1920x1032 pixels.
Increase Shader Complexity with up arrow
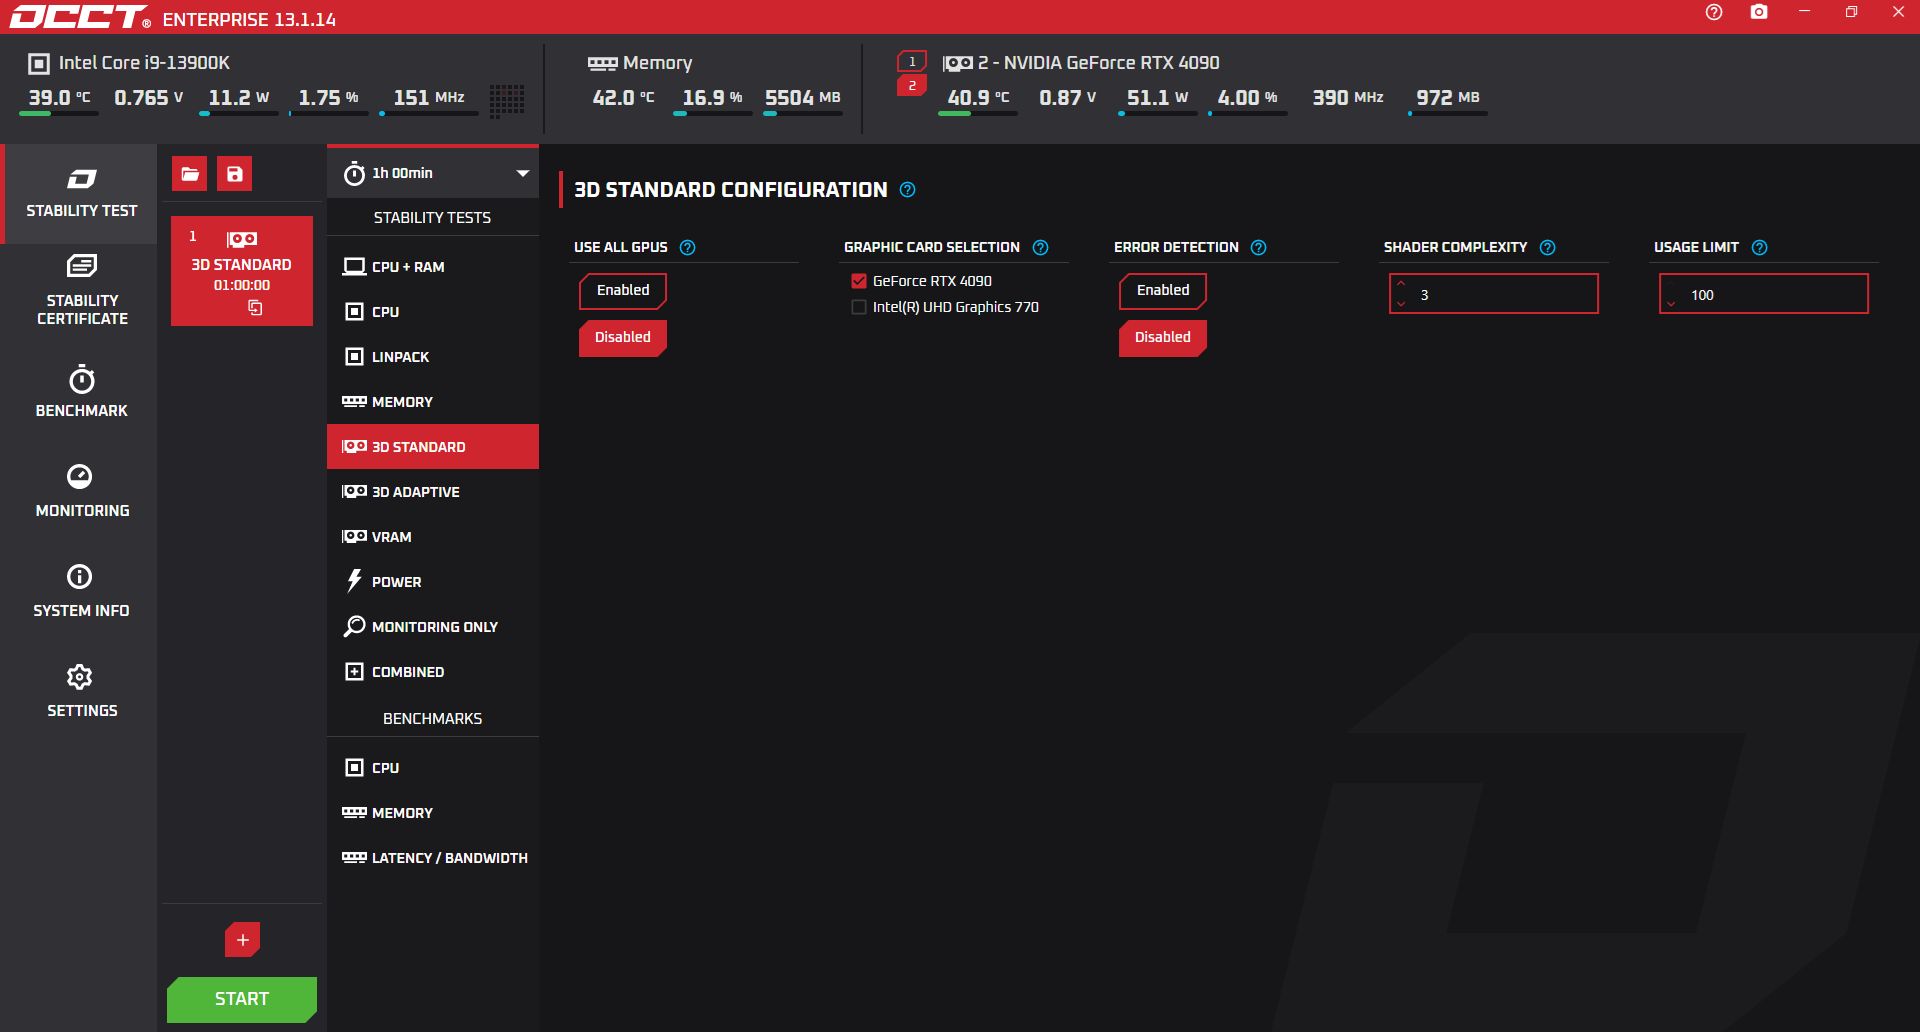1401,284
